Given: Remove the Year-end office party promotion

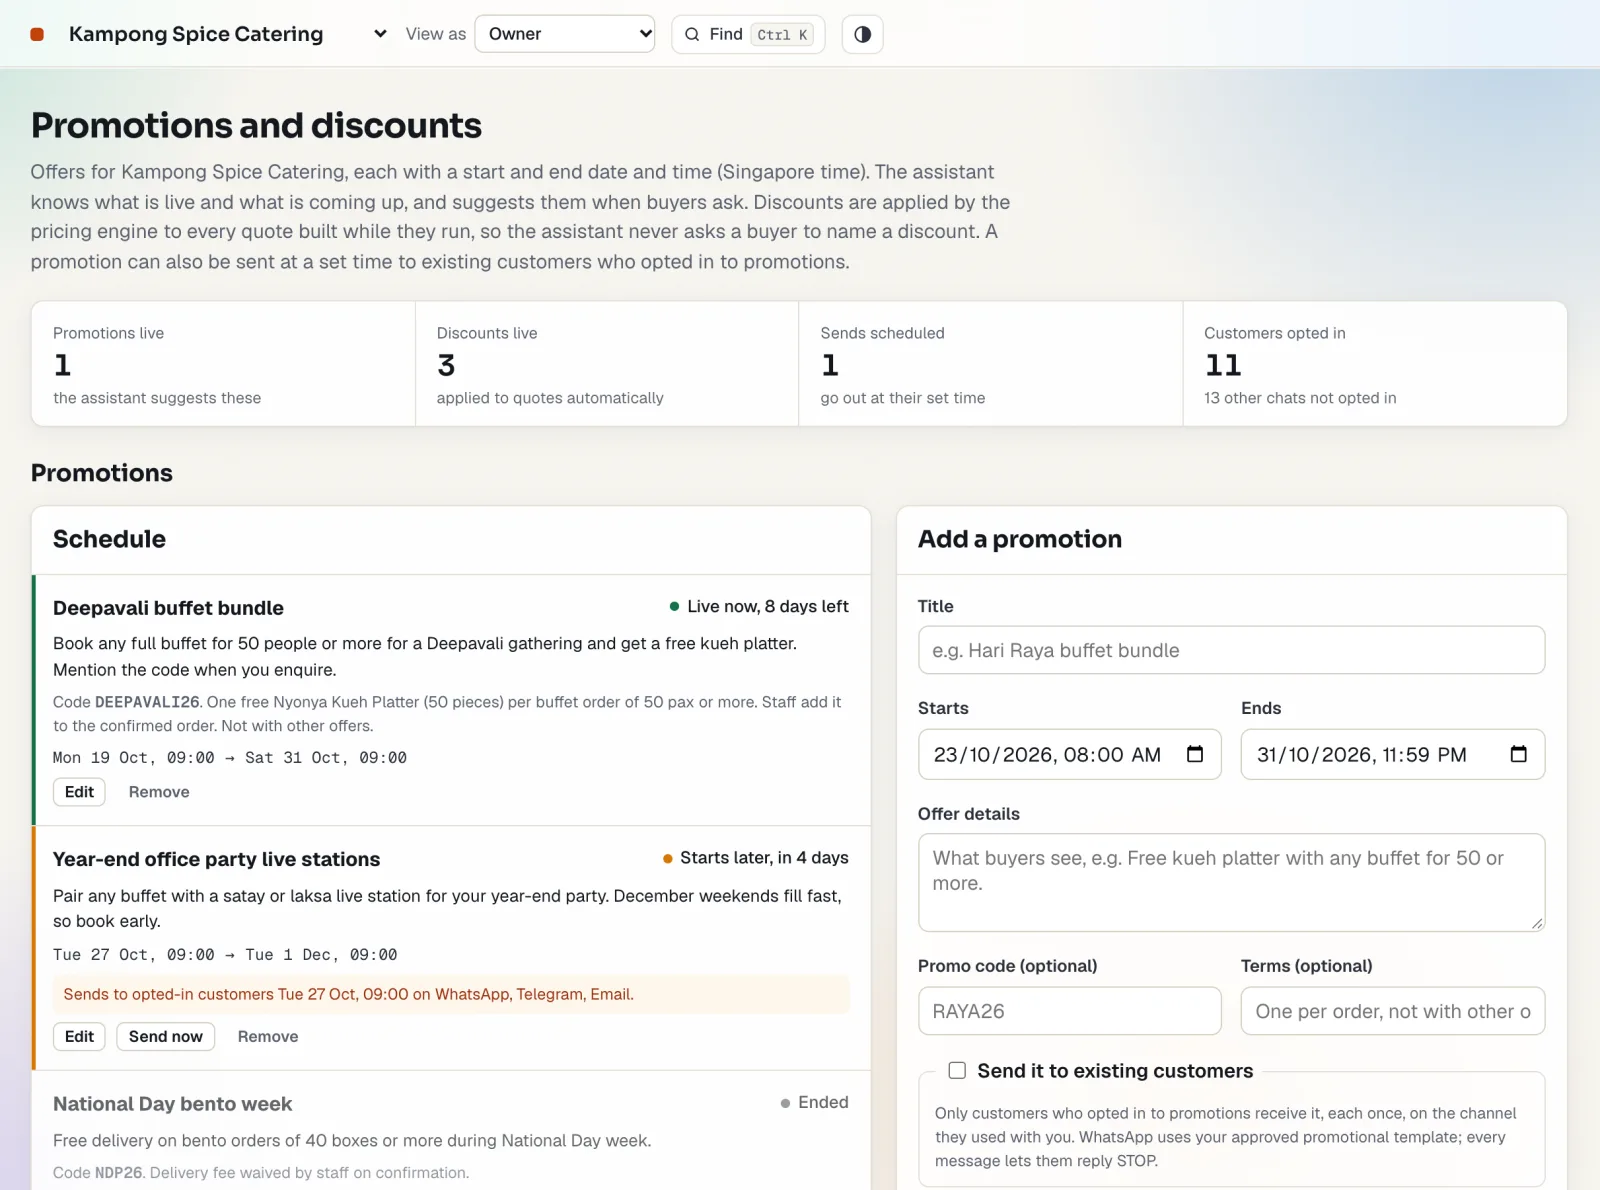Looking at the screenshot, I should tap(268, 1037).
